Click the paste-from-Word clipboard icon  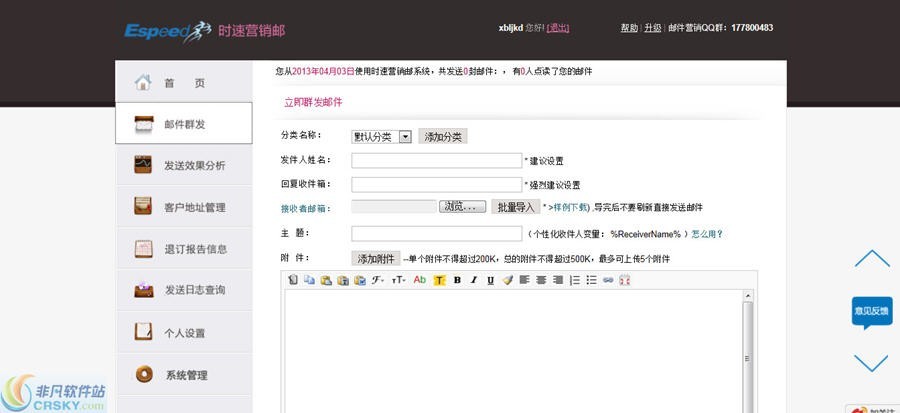coord(360,280)
